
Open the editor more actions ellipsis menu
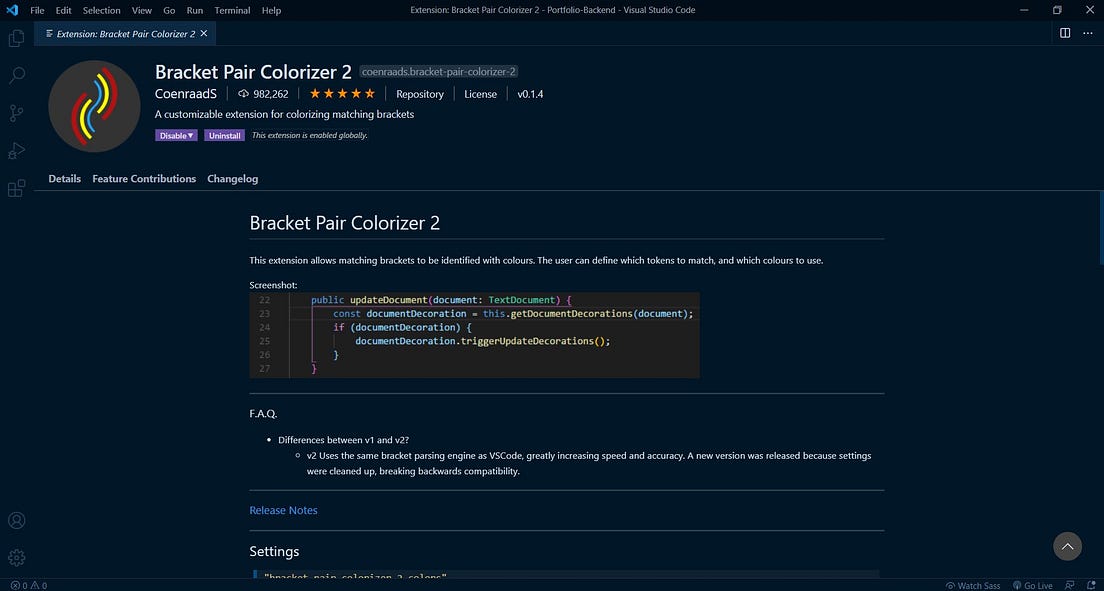[x=1088, y=33]
